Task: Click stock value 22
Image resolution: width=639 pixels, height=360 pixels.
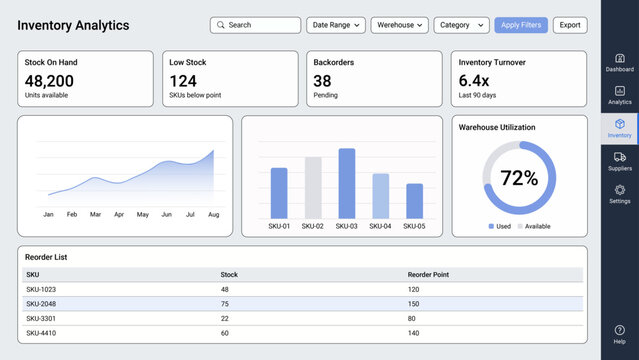Action: click(x=225, y=318)
